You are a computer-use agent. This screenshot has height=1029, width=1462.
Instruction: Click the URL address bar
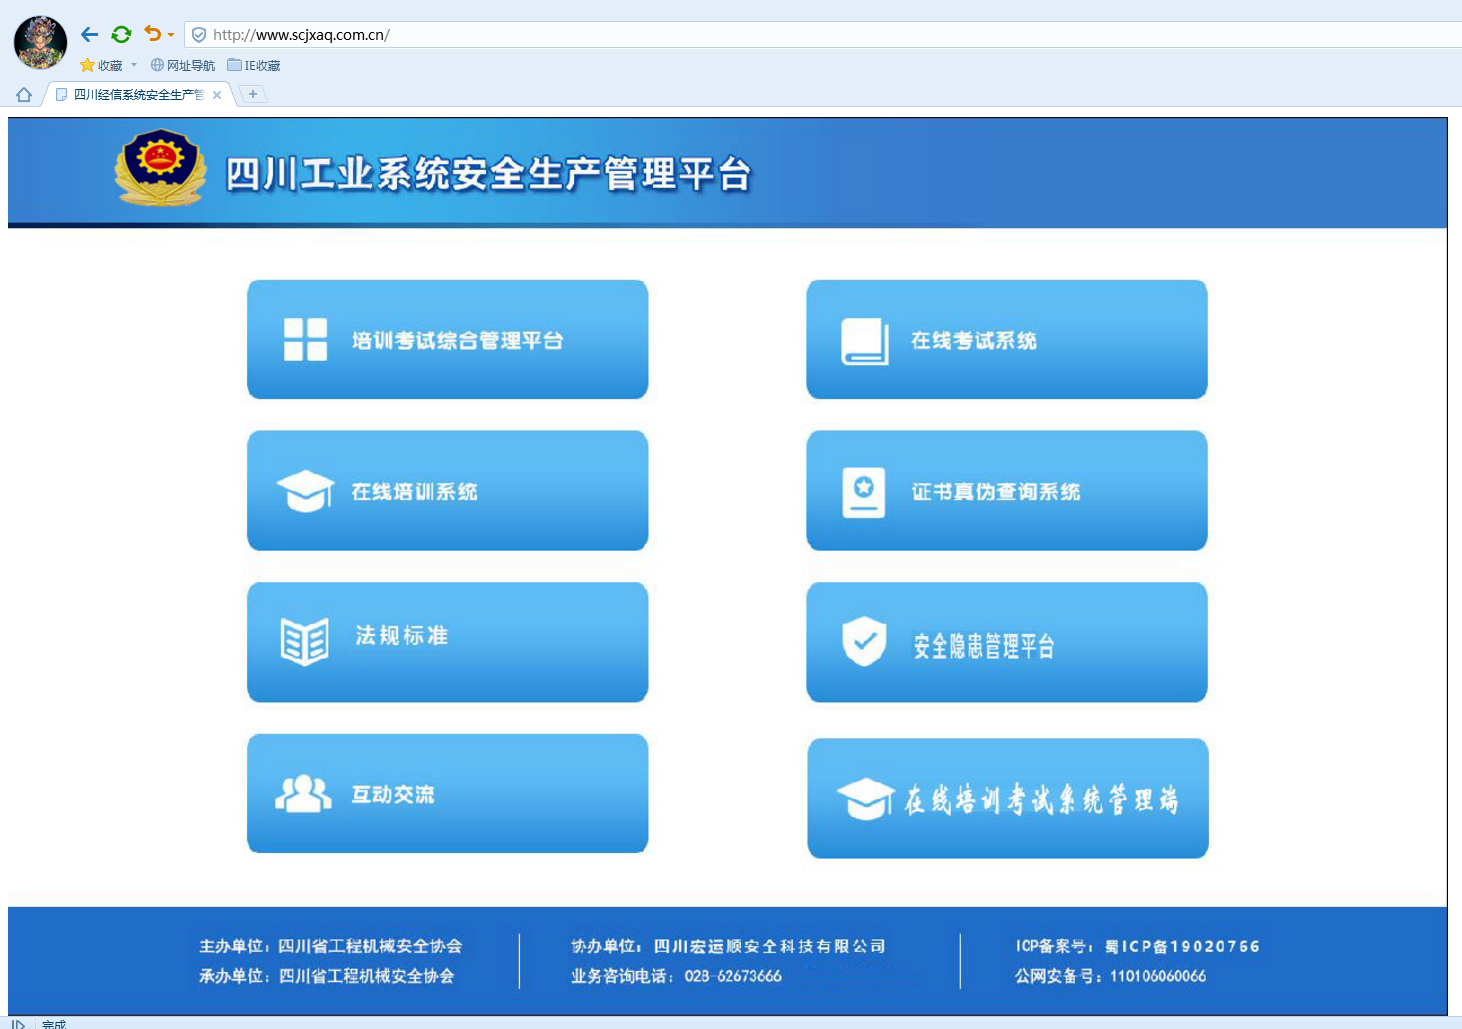[800, 35]
